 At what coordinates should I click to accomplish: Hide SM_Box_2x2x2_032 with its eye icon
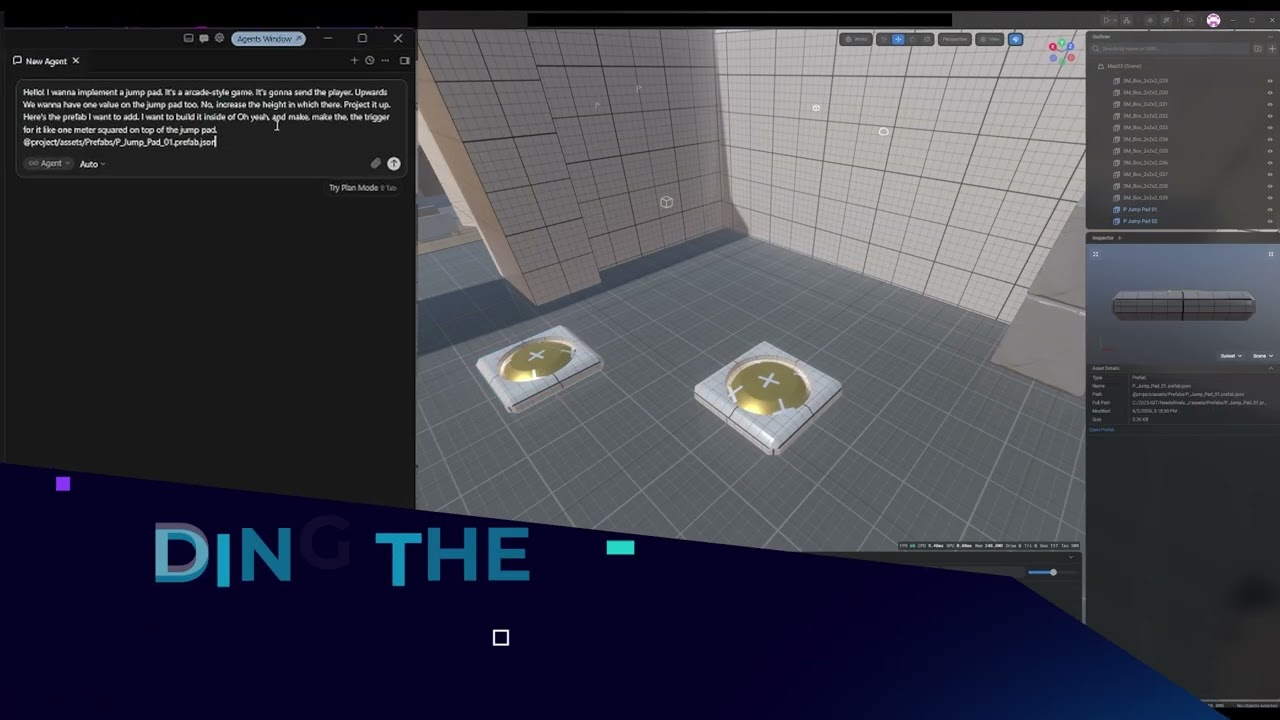(x=1270, y=115)
